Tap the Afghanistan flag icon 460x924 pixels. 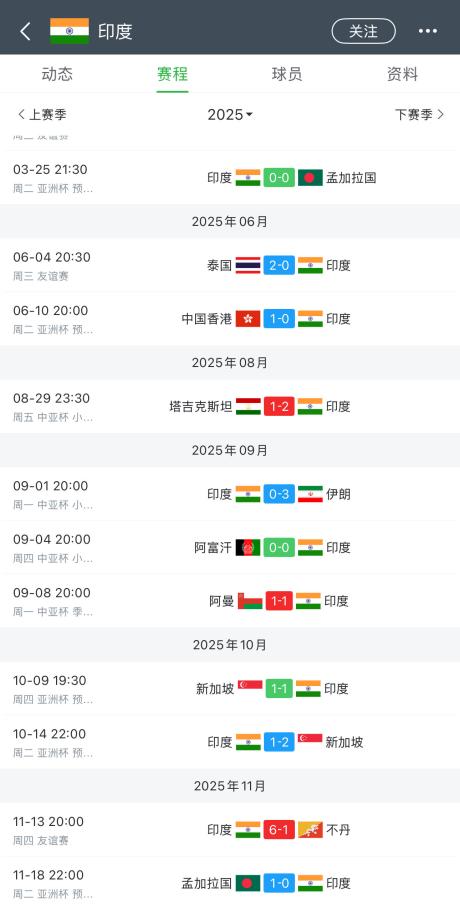tap(248, 547)
